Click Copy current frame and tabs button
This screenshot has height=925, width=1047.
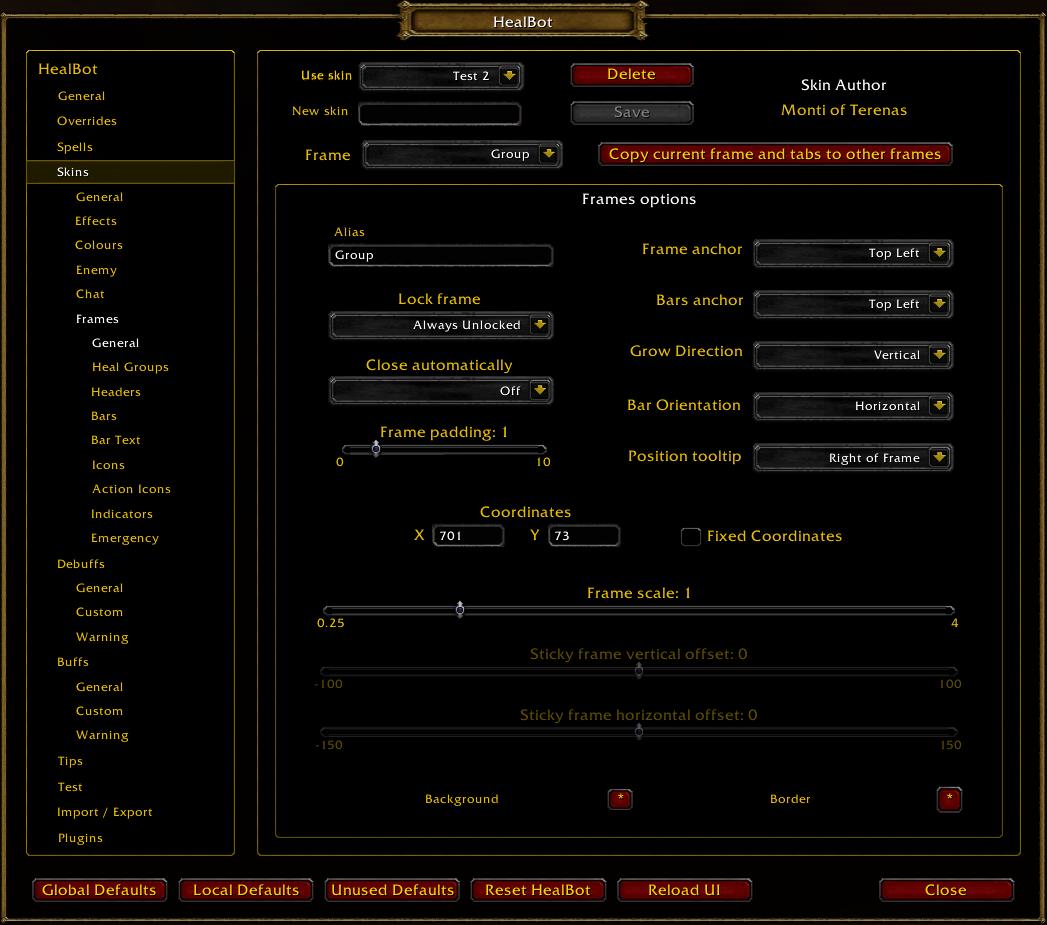pos(775,154)
